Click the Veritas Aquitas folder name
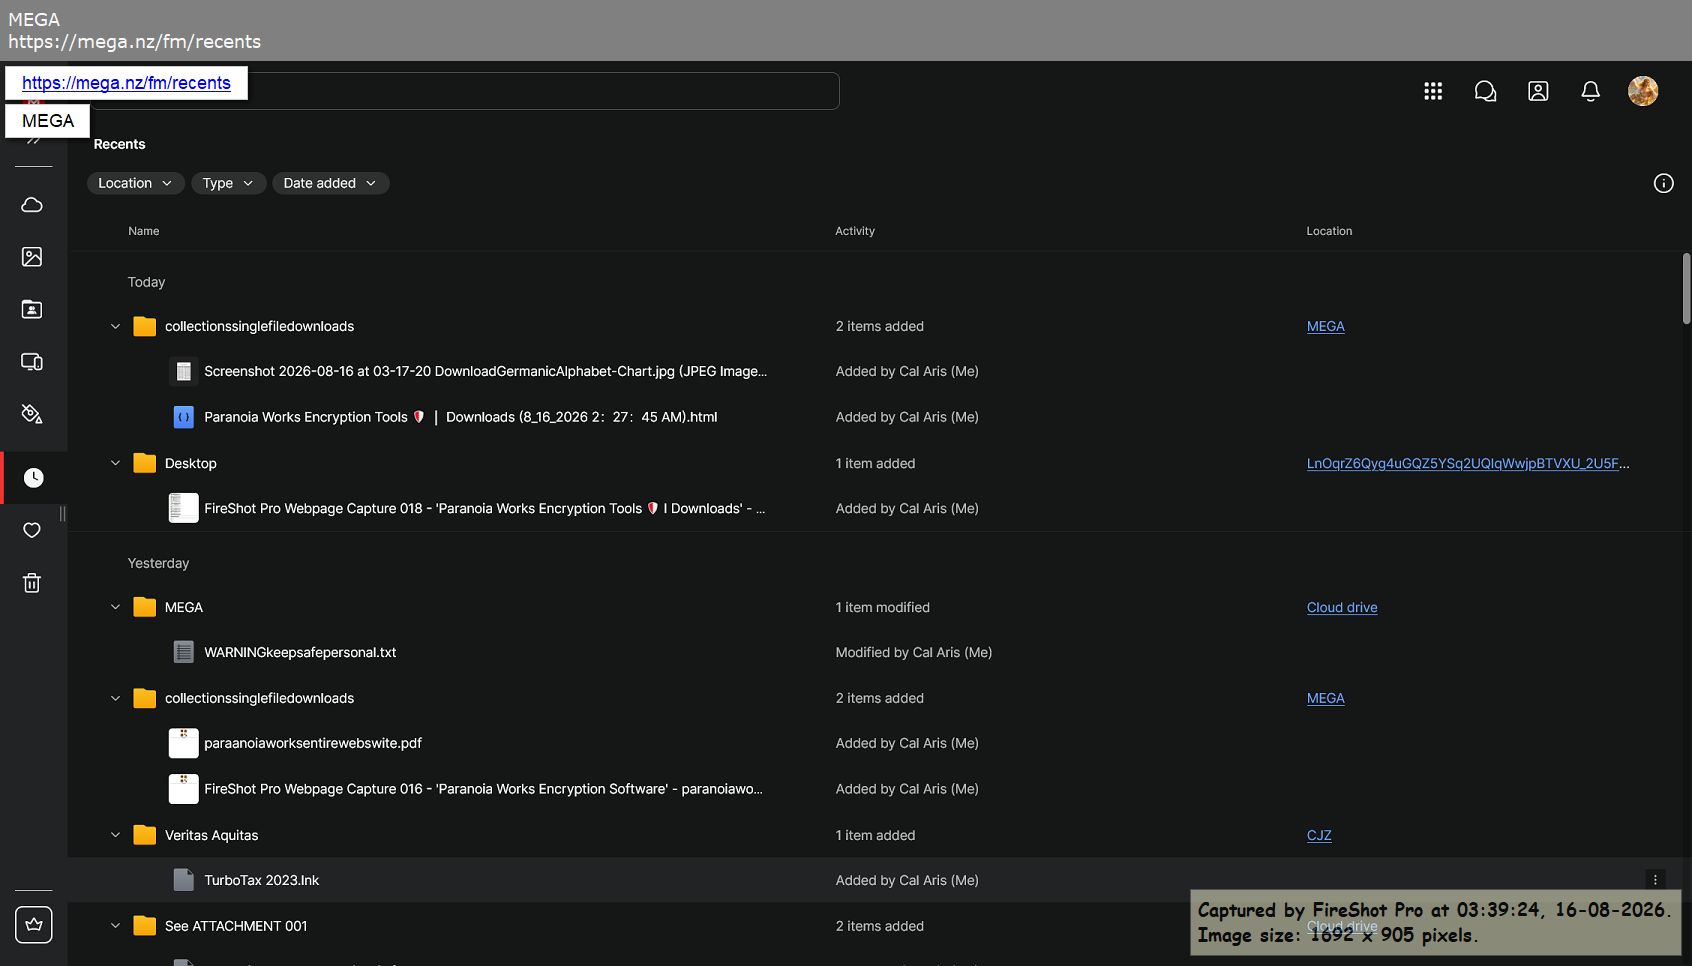 pyautogui.click(x=211, y=835)
